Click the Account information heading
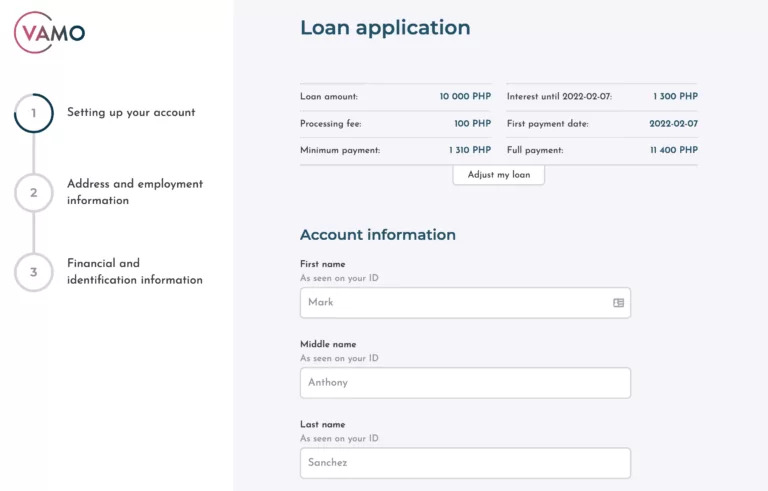The image size is (768, 491). (x=378, y=235)
